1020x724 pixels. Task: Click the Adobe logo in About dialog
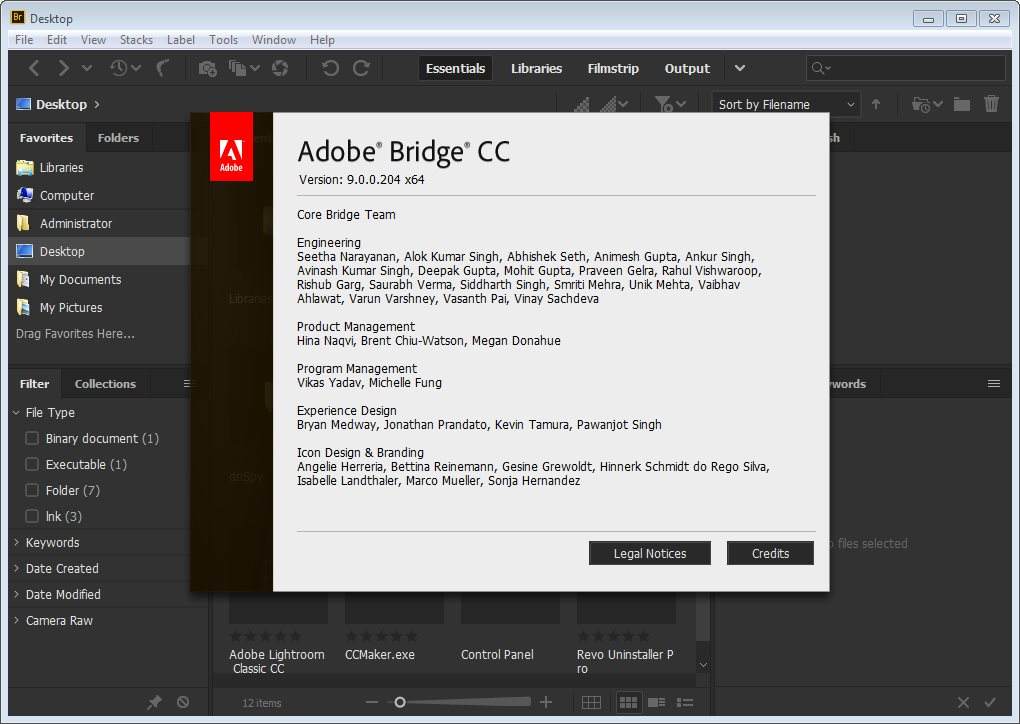[231, 147]
